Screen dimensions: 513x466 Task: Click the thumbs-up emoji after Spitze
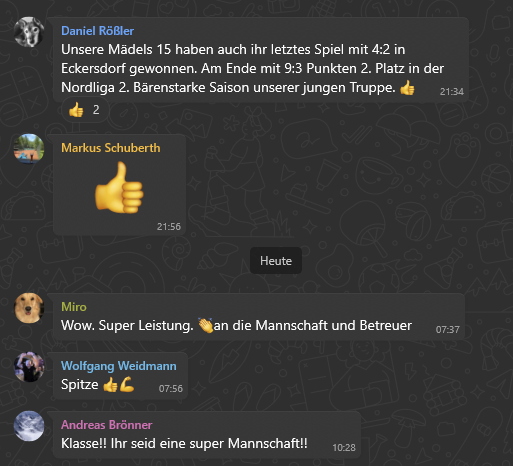coord(110,385)
